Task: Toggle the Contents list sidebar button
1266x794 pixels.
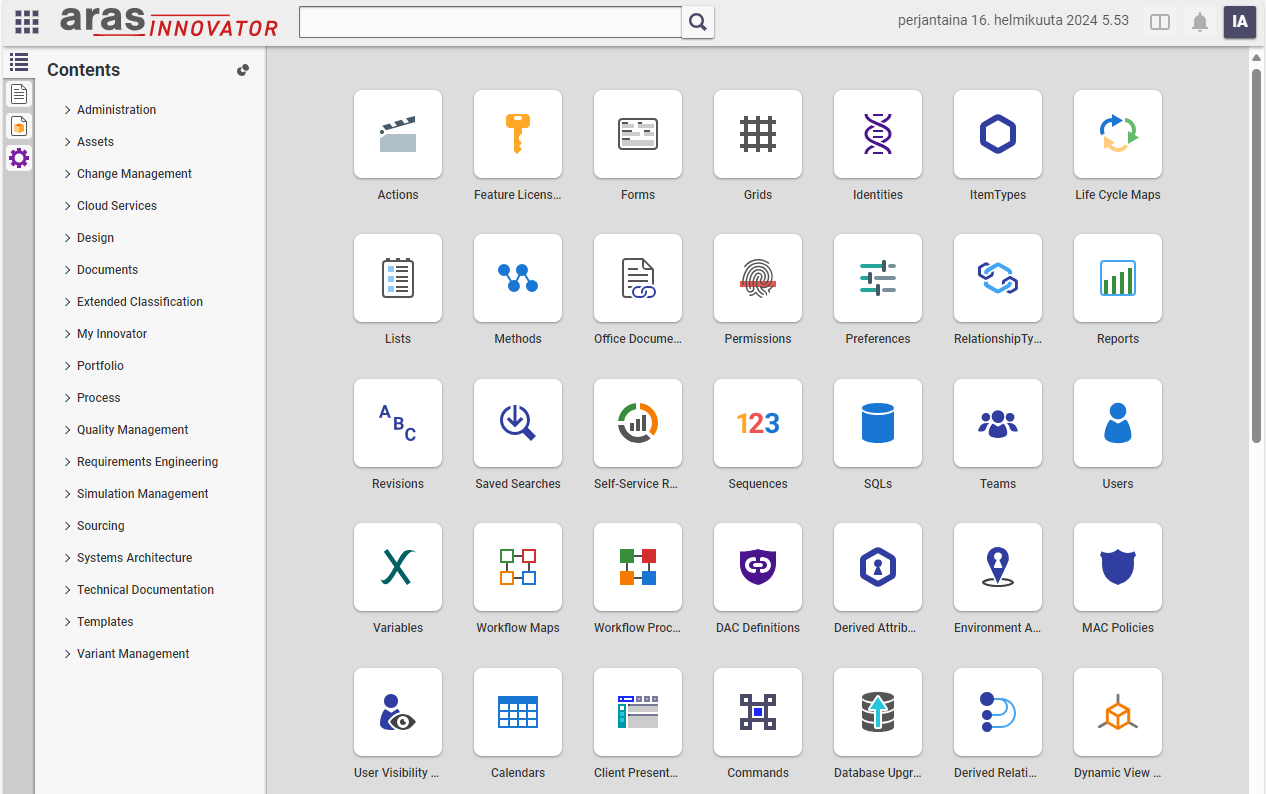Action: [19, 62]
